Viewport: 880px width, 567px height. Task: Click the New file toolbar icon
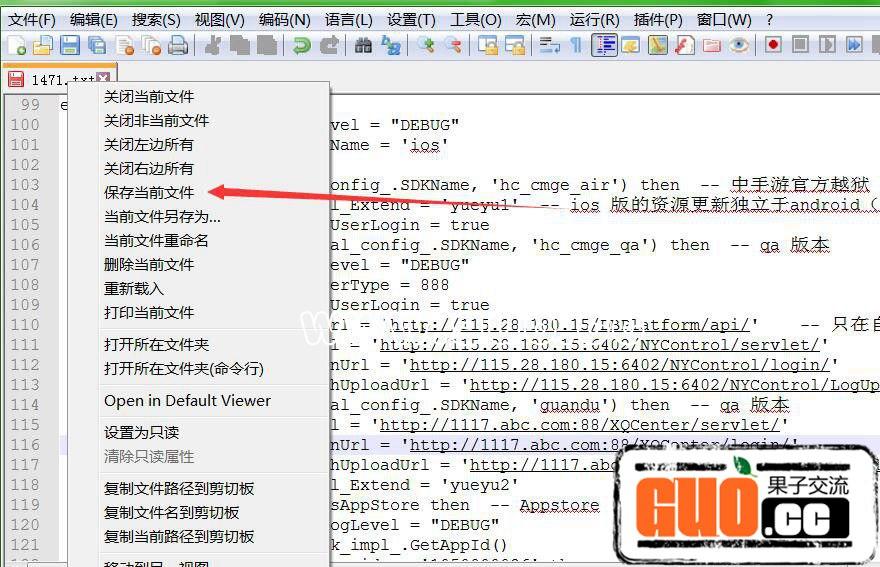17,45
